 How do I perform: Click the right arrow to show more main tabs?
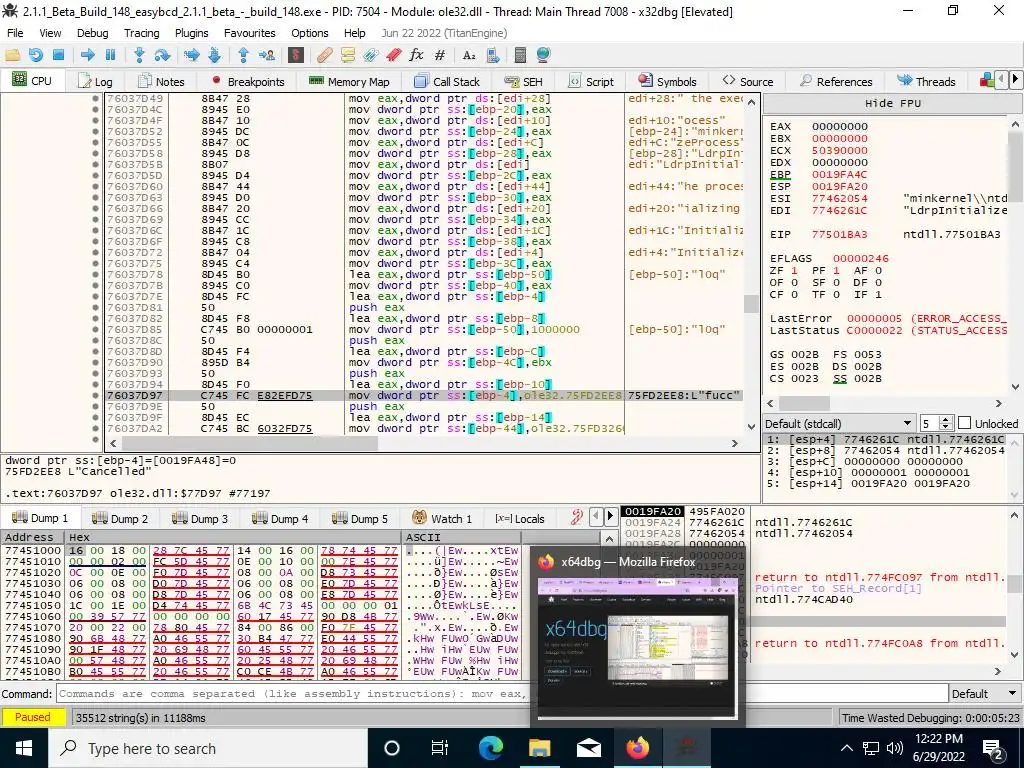(1015, 80)
